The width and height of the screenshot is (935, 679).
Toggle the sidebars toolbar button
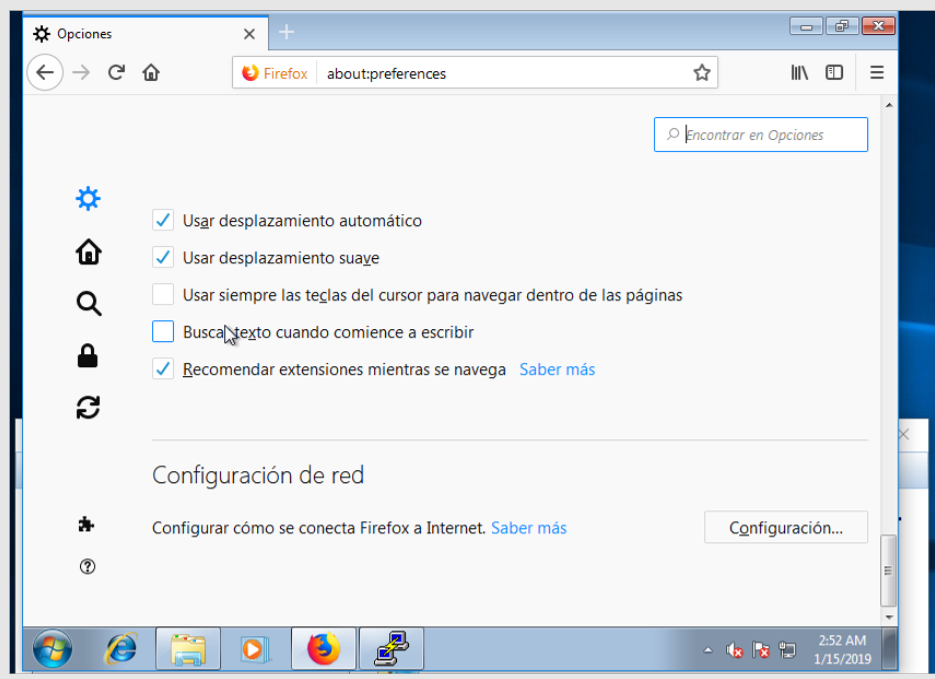834,73
